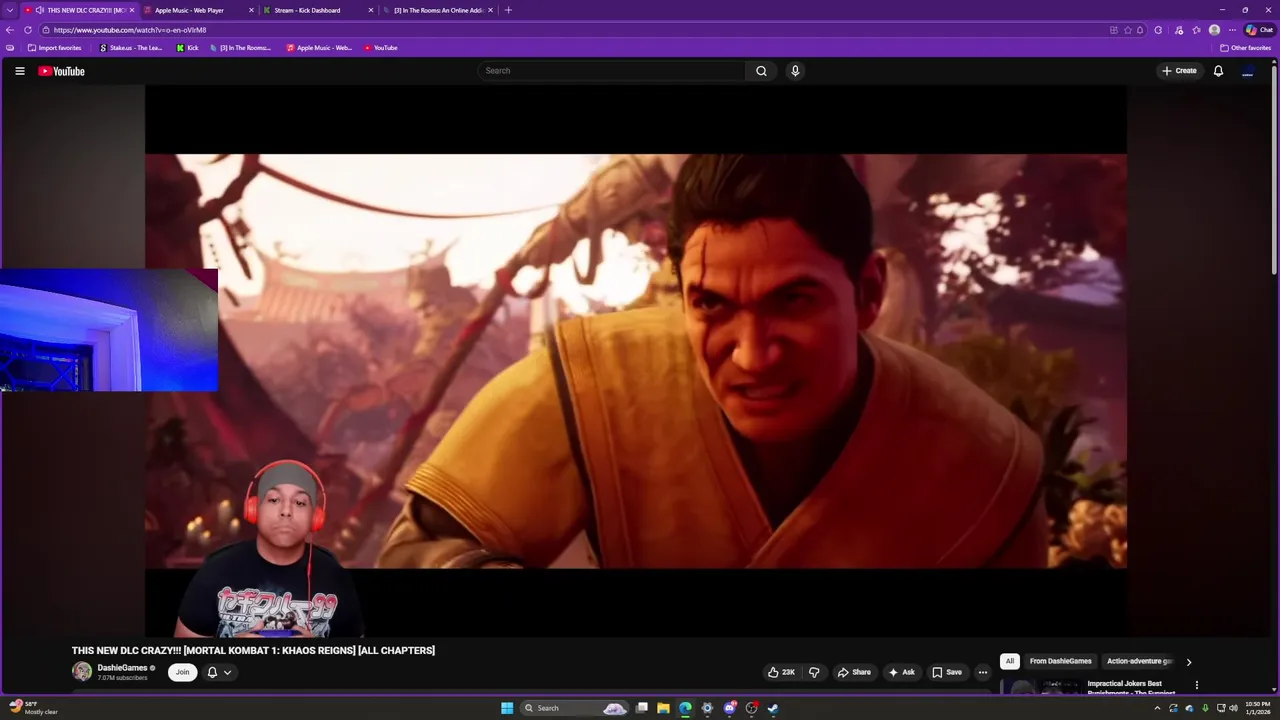Click the browser address bar URL
This screenshot has width=1280, height=720.
pos(130,30)
